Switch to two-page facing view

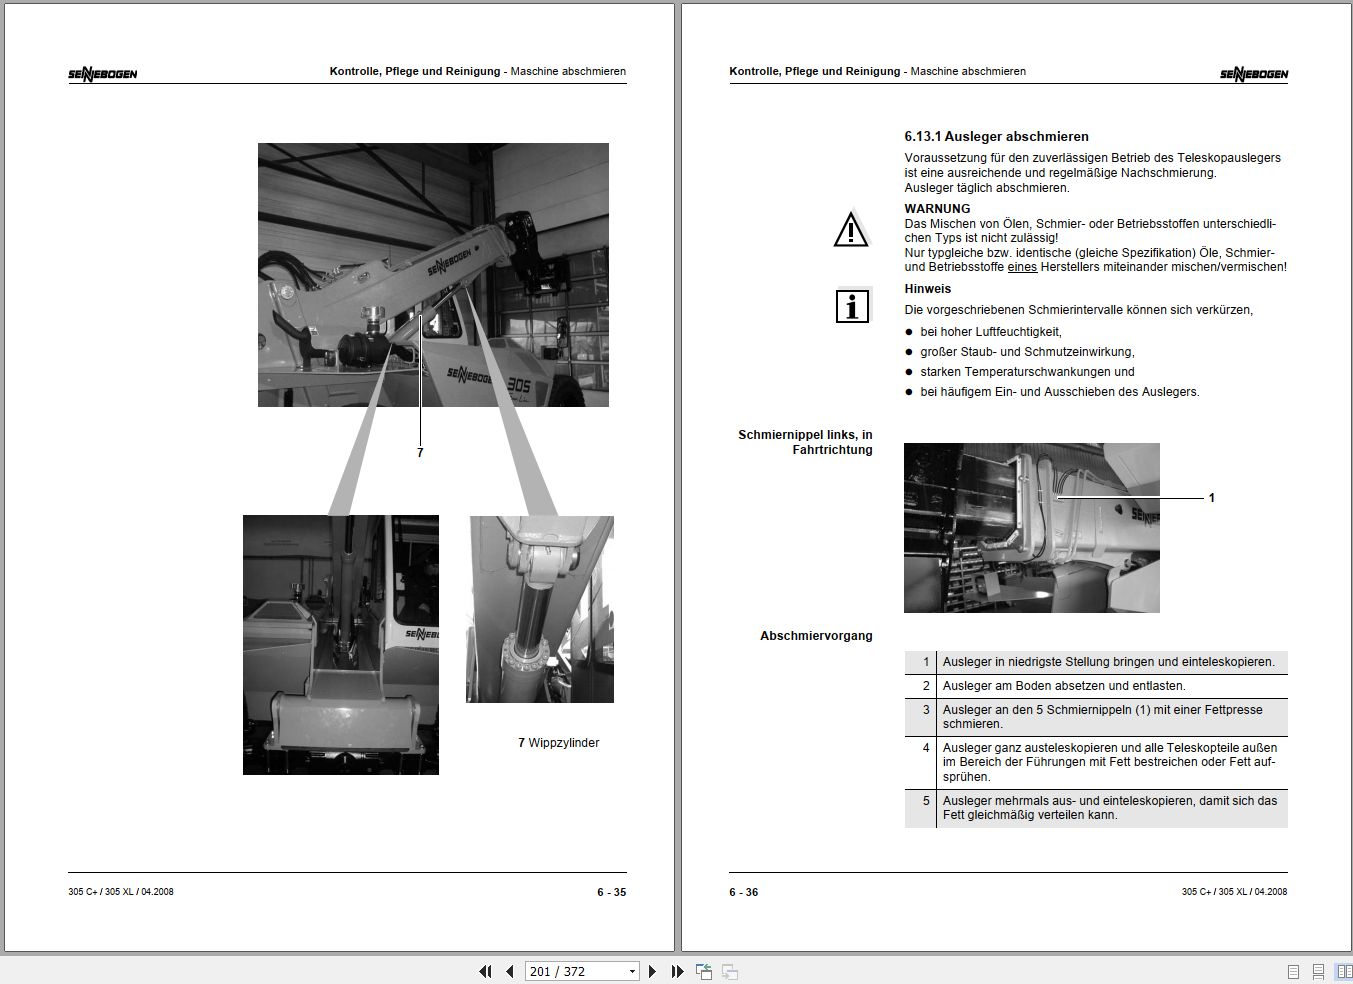[x=1344, y=971]
